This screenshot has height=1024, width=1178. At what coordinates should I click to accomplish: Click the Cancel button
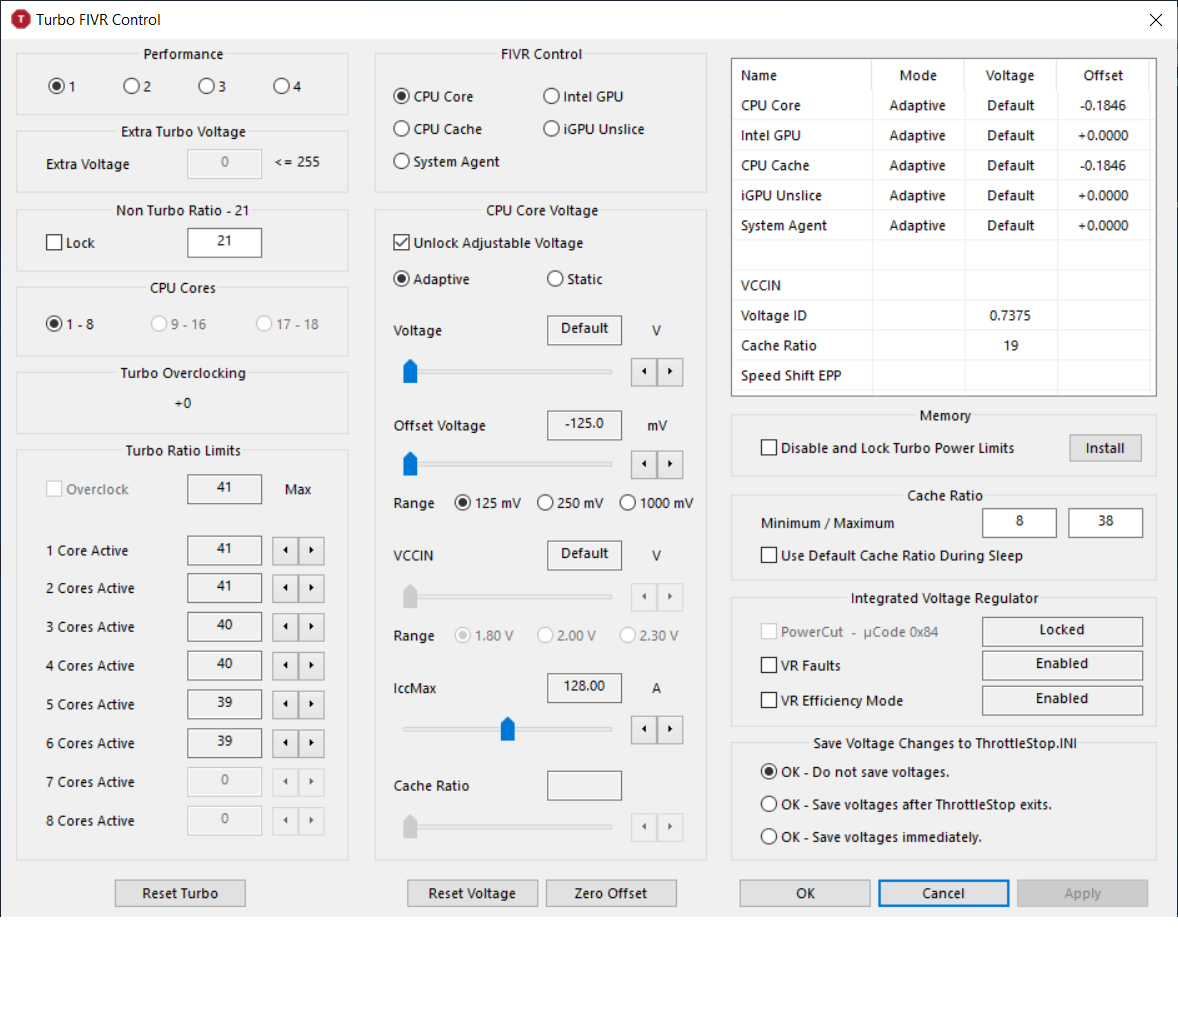944,893
